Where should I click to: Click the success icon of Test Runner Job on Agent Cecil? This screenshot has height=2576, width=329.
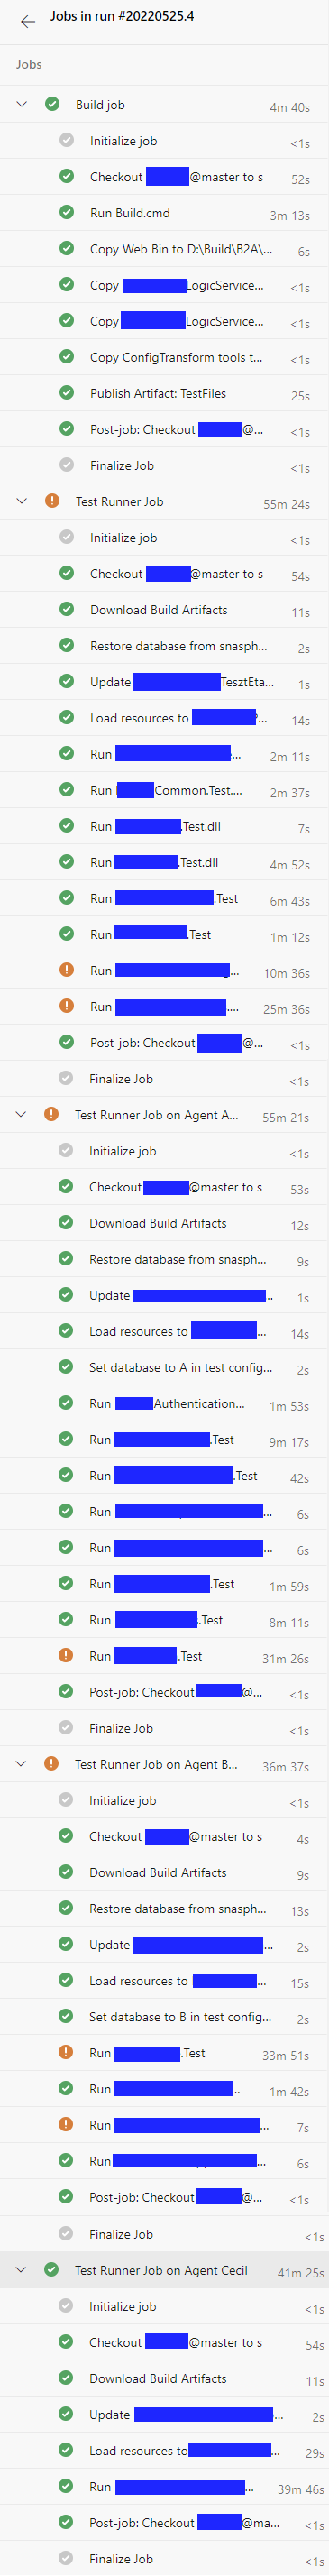[x=51, y=2270]
